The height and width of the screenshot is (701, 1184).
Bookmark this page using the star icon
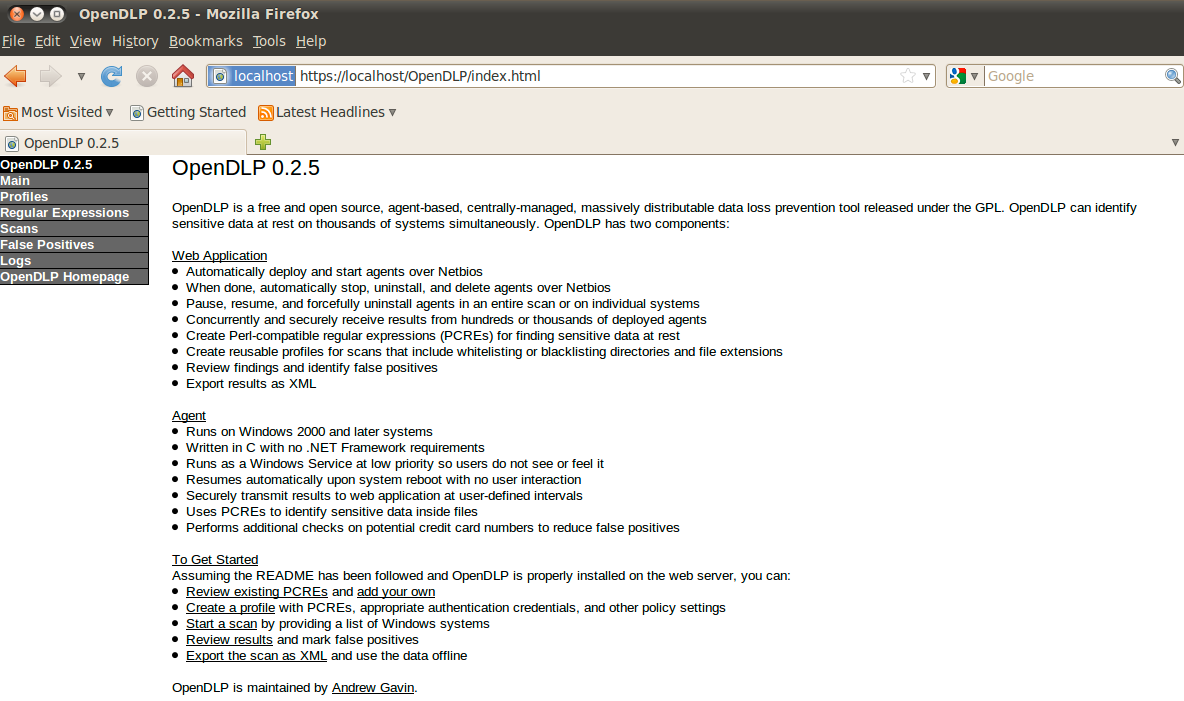pyautogui.click(x=908, y=75)
